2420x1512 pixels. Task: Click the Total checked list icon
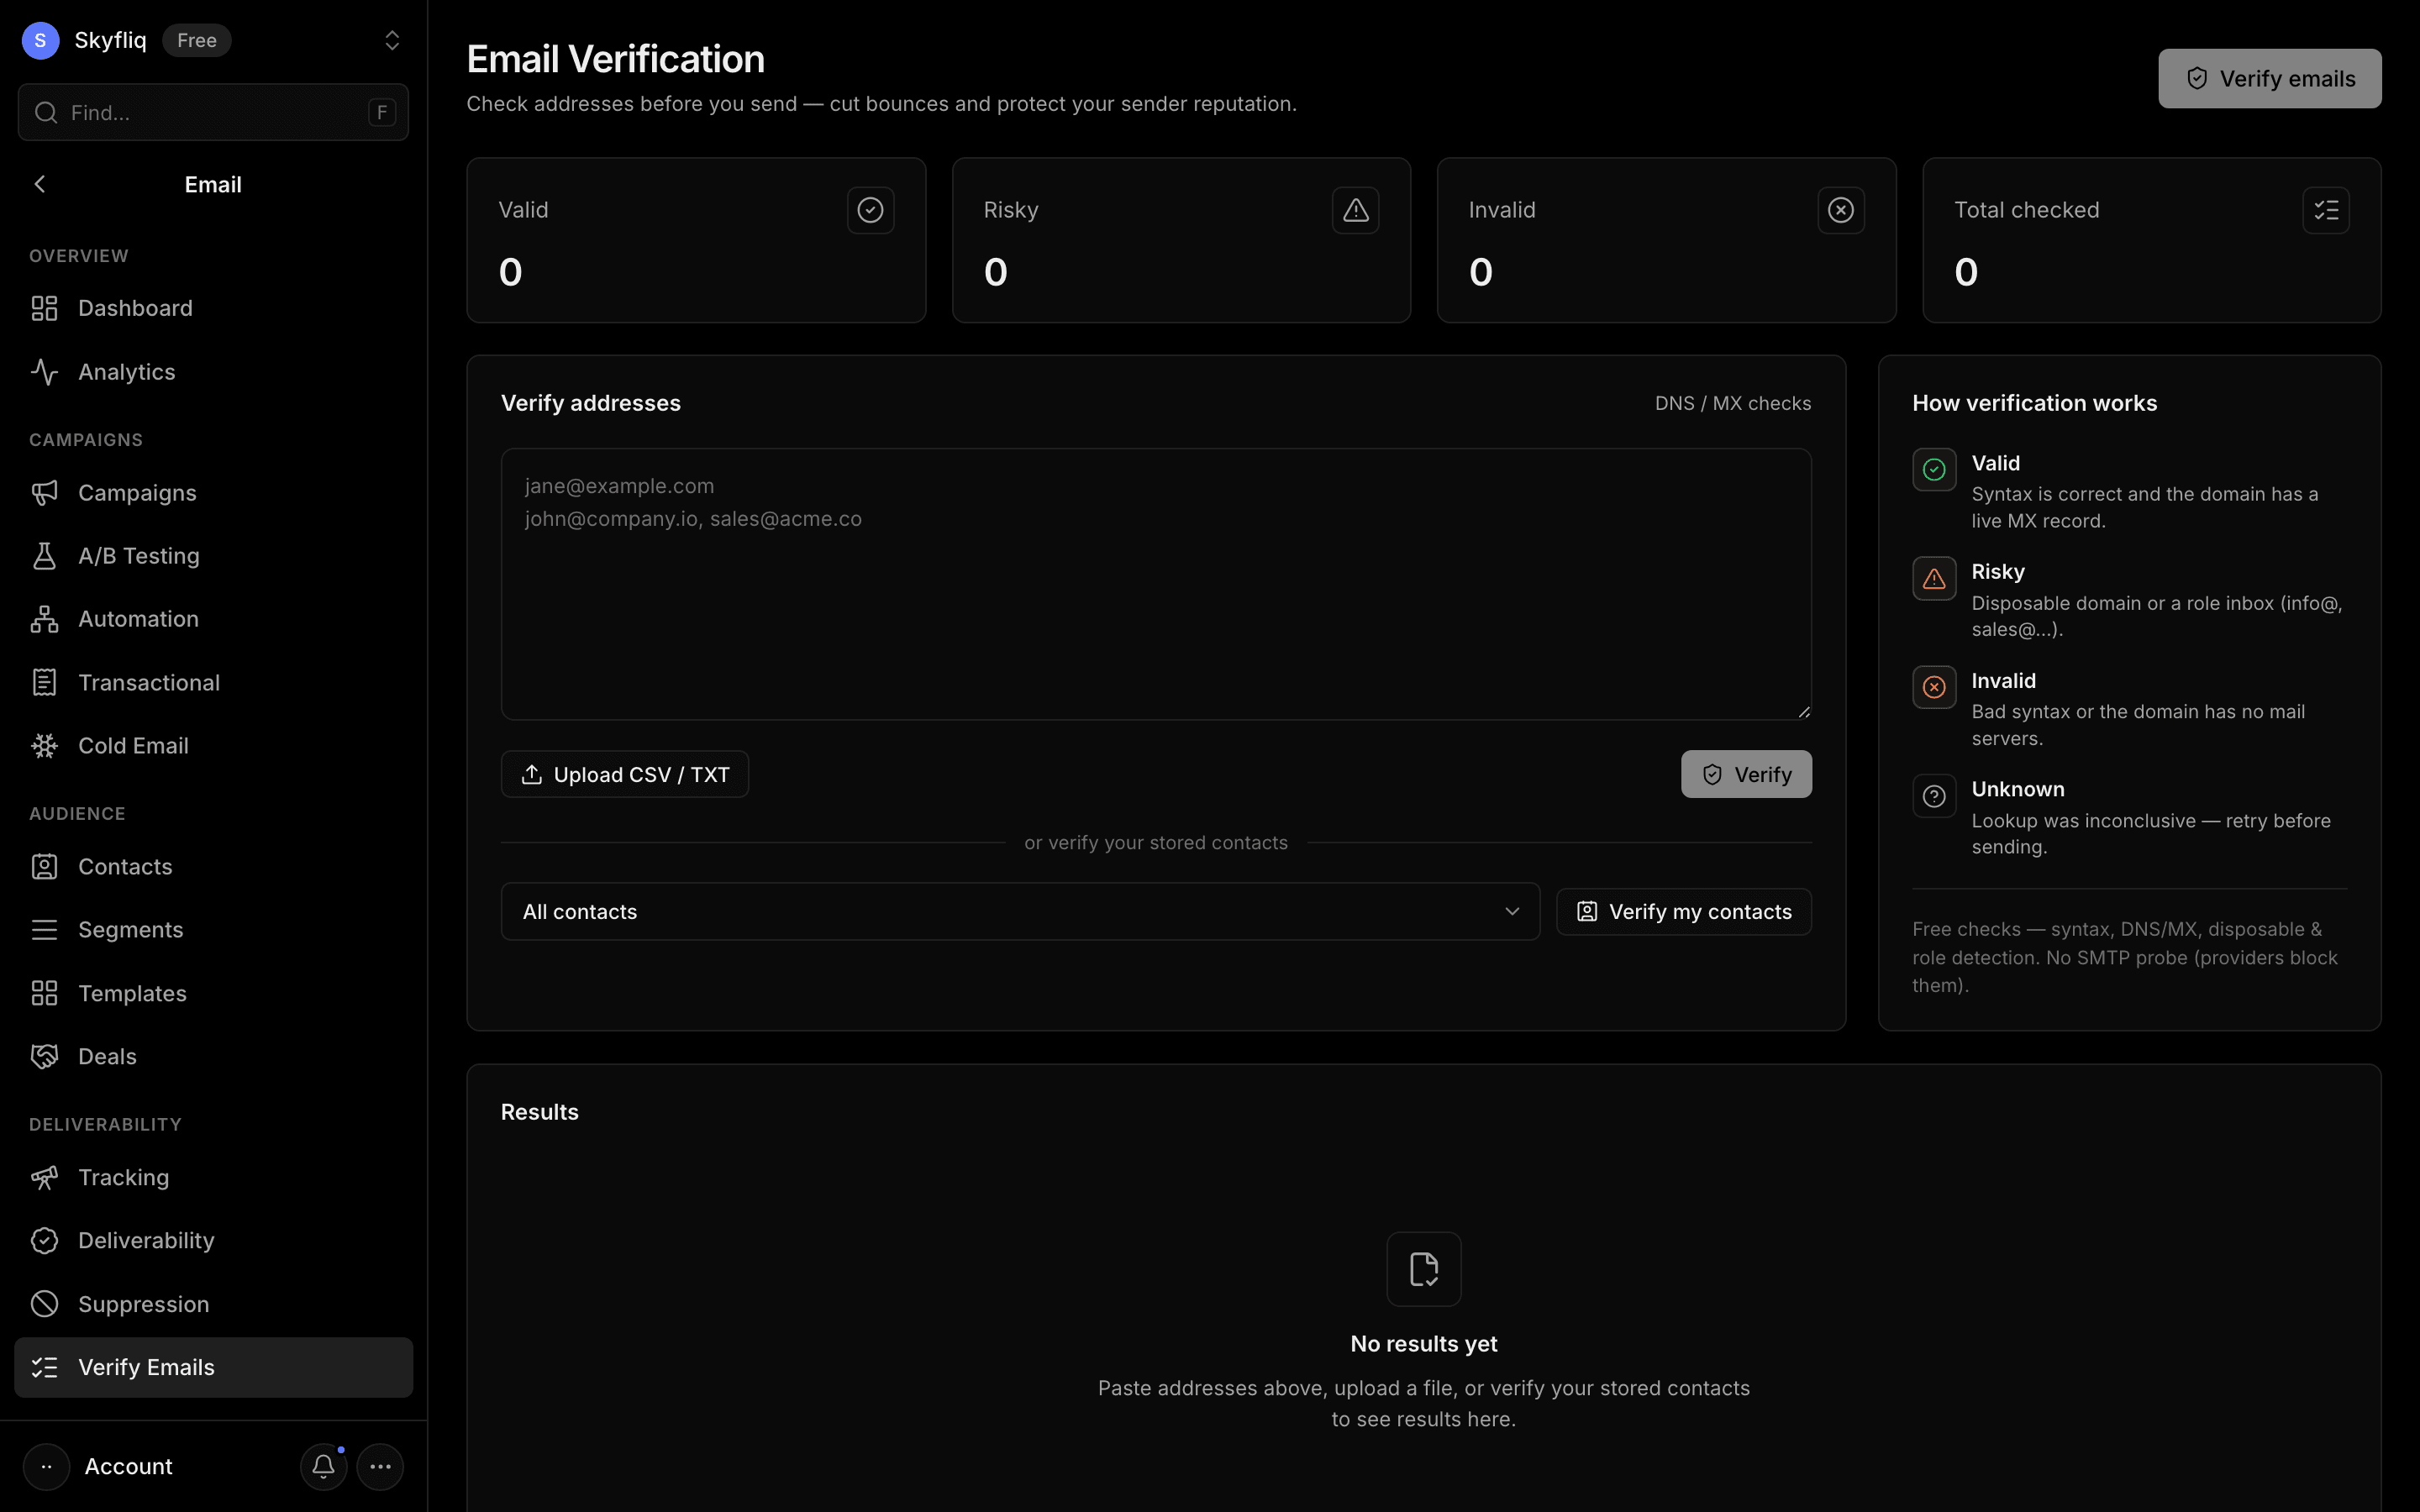[2326, 210]
